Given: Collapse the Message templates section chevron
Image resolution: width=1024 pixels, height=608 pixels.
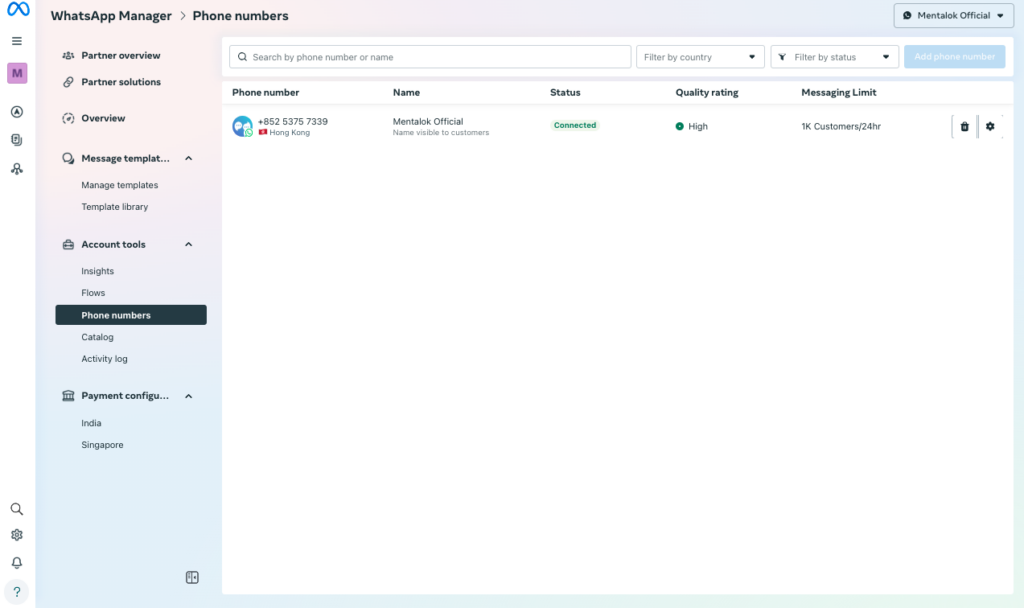Looking at the screenshot, I should click(x=189, y=158).
